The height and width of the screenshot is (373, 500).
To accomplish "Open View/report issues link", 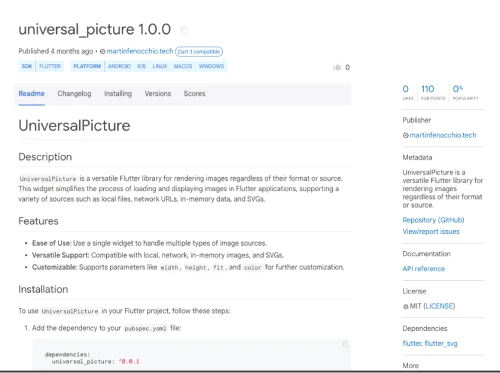I will click(x=431, y=231).
